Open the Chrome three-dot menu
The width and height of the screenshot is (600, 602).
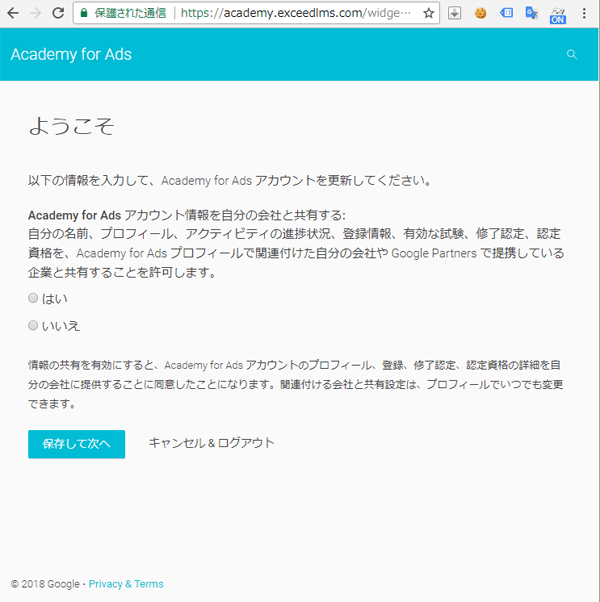click(584, 13)
